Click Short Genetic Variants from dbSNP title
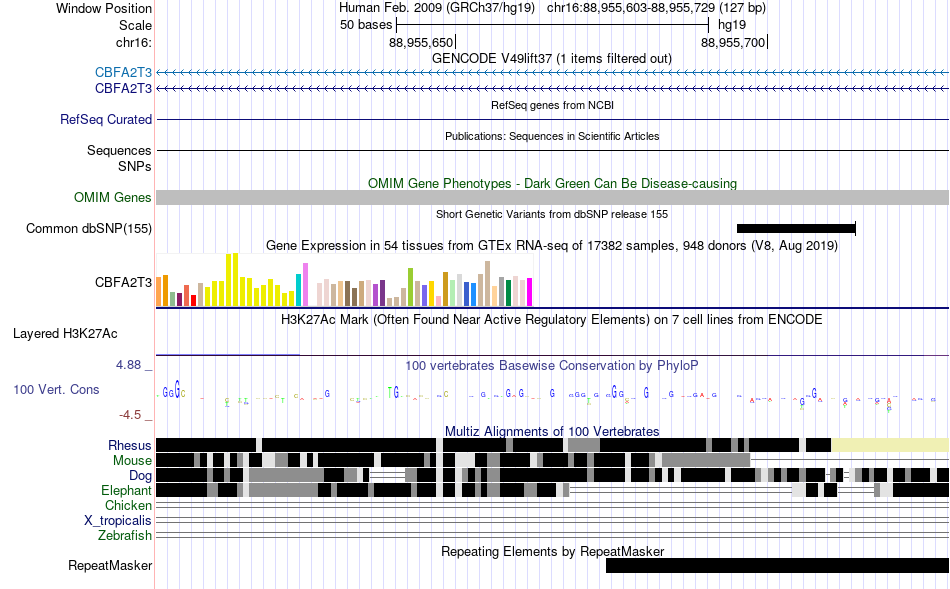950x589 pixels. click(x=552, y=215)
